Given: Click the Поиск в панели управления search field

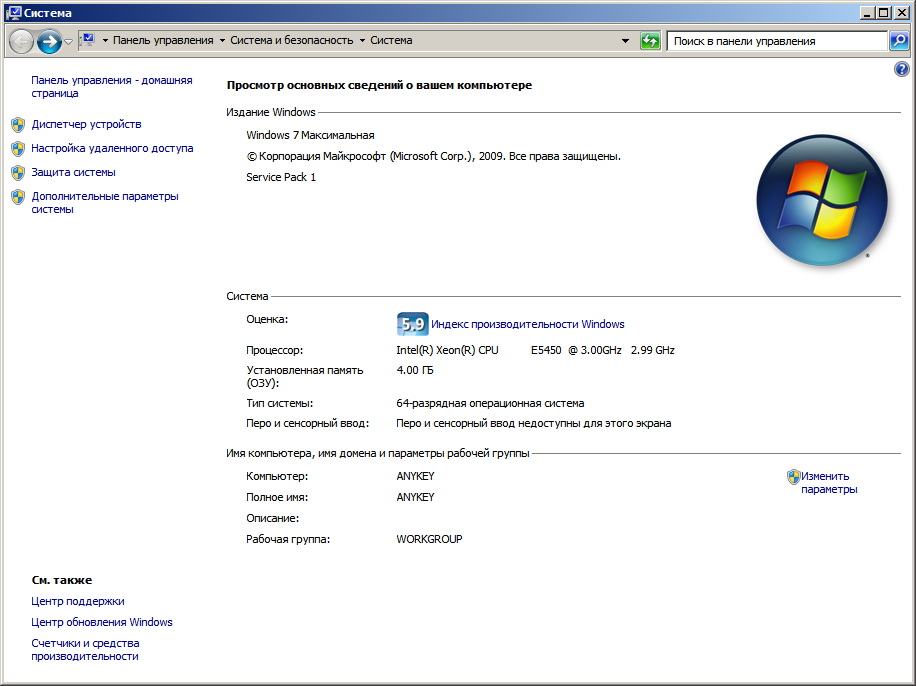Looking at the screenshot, I should (777, 41).
